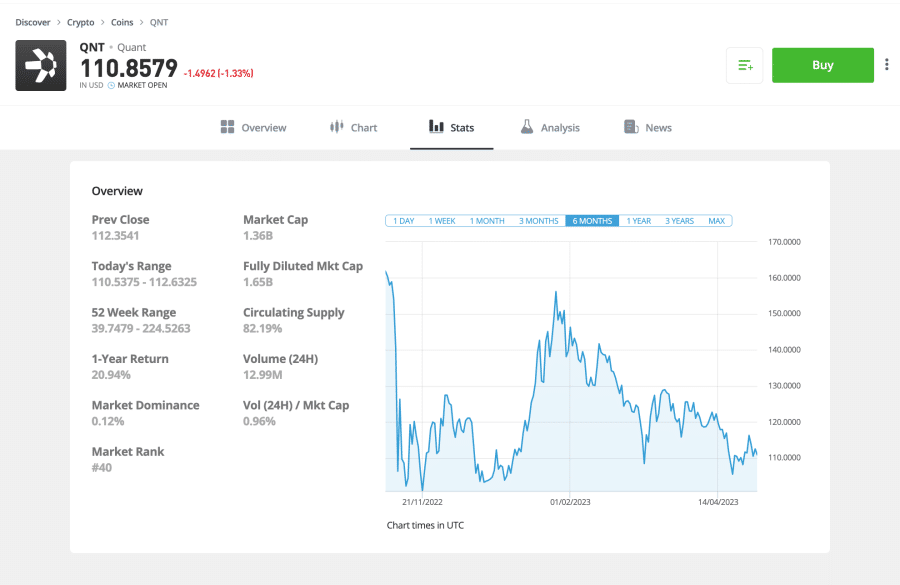Click the 14/04/2023 date axis label
This screenshot has height=585, width=900.
718,502
